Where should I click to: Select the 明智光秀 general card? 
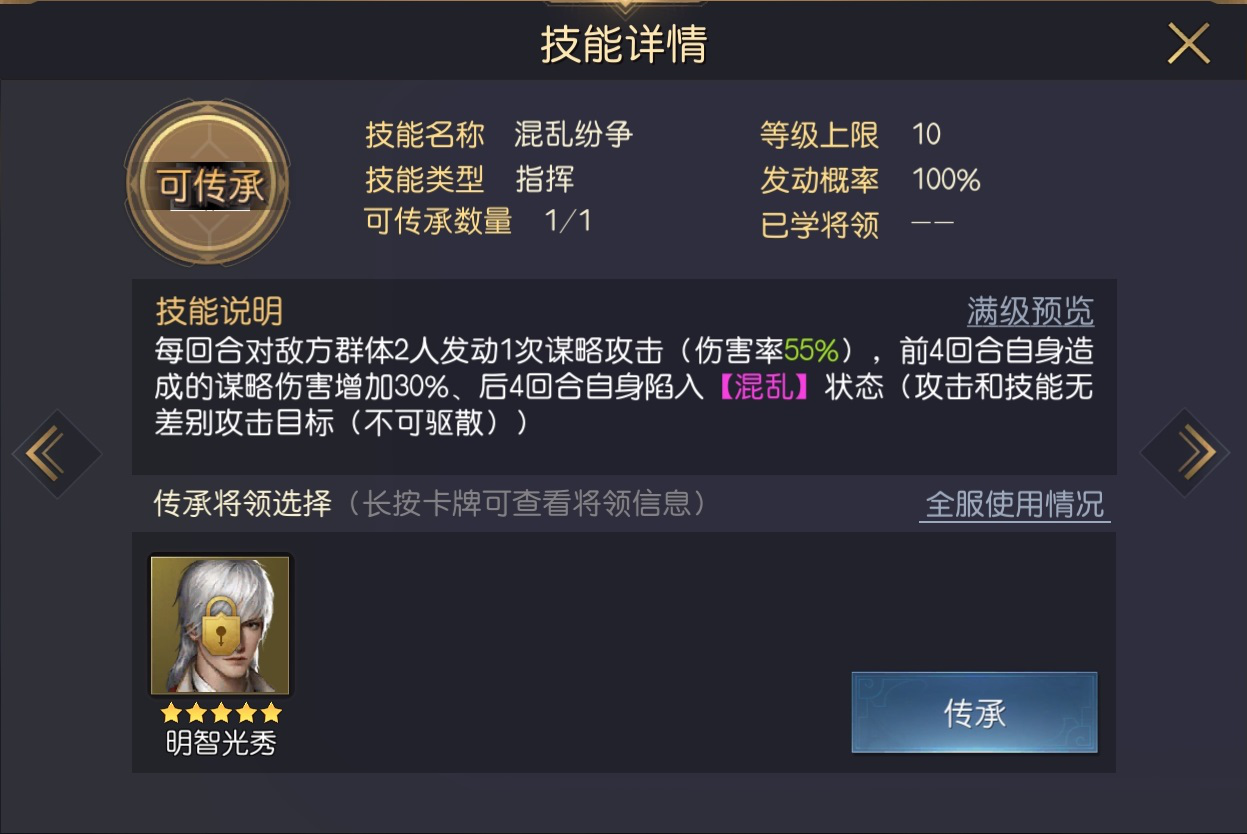(220, 626)
